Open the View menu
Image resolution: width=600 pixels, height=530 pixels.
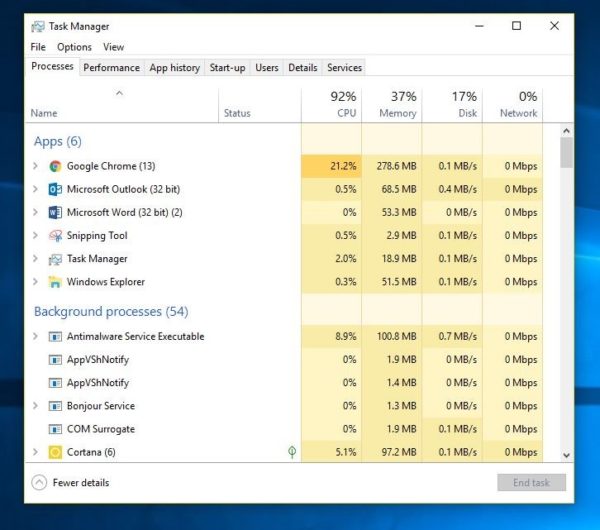coord(113,47)
